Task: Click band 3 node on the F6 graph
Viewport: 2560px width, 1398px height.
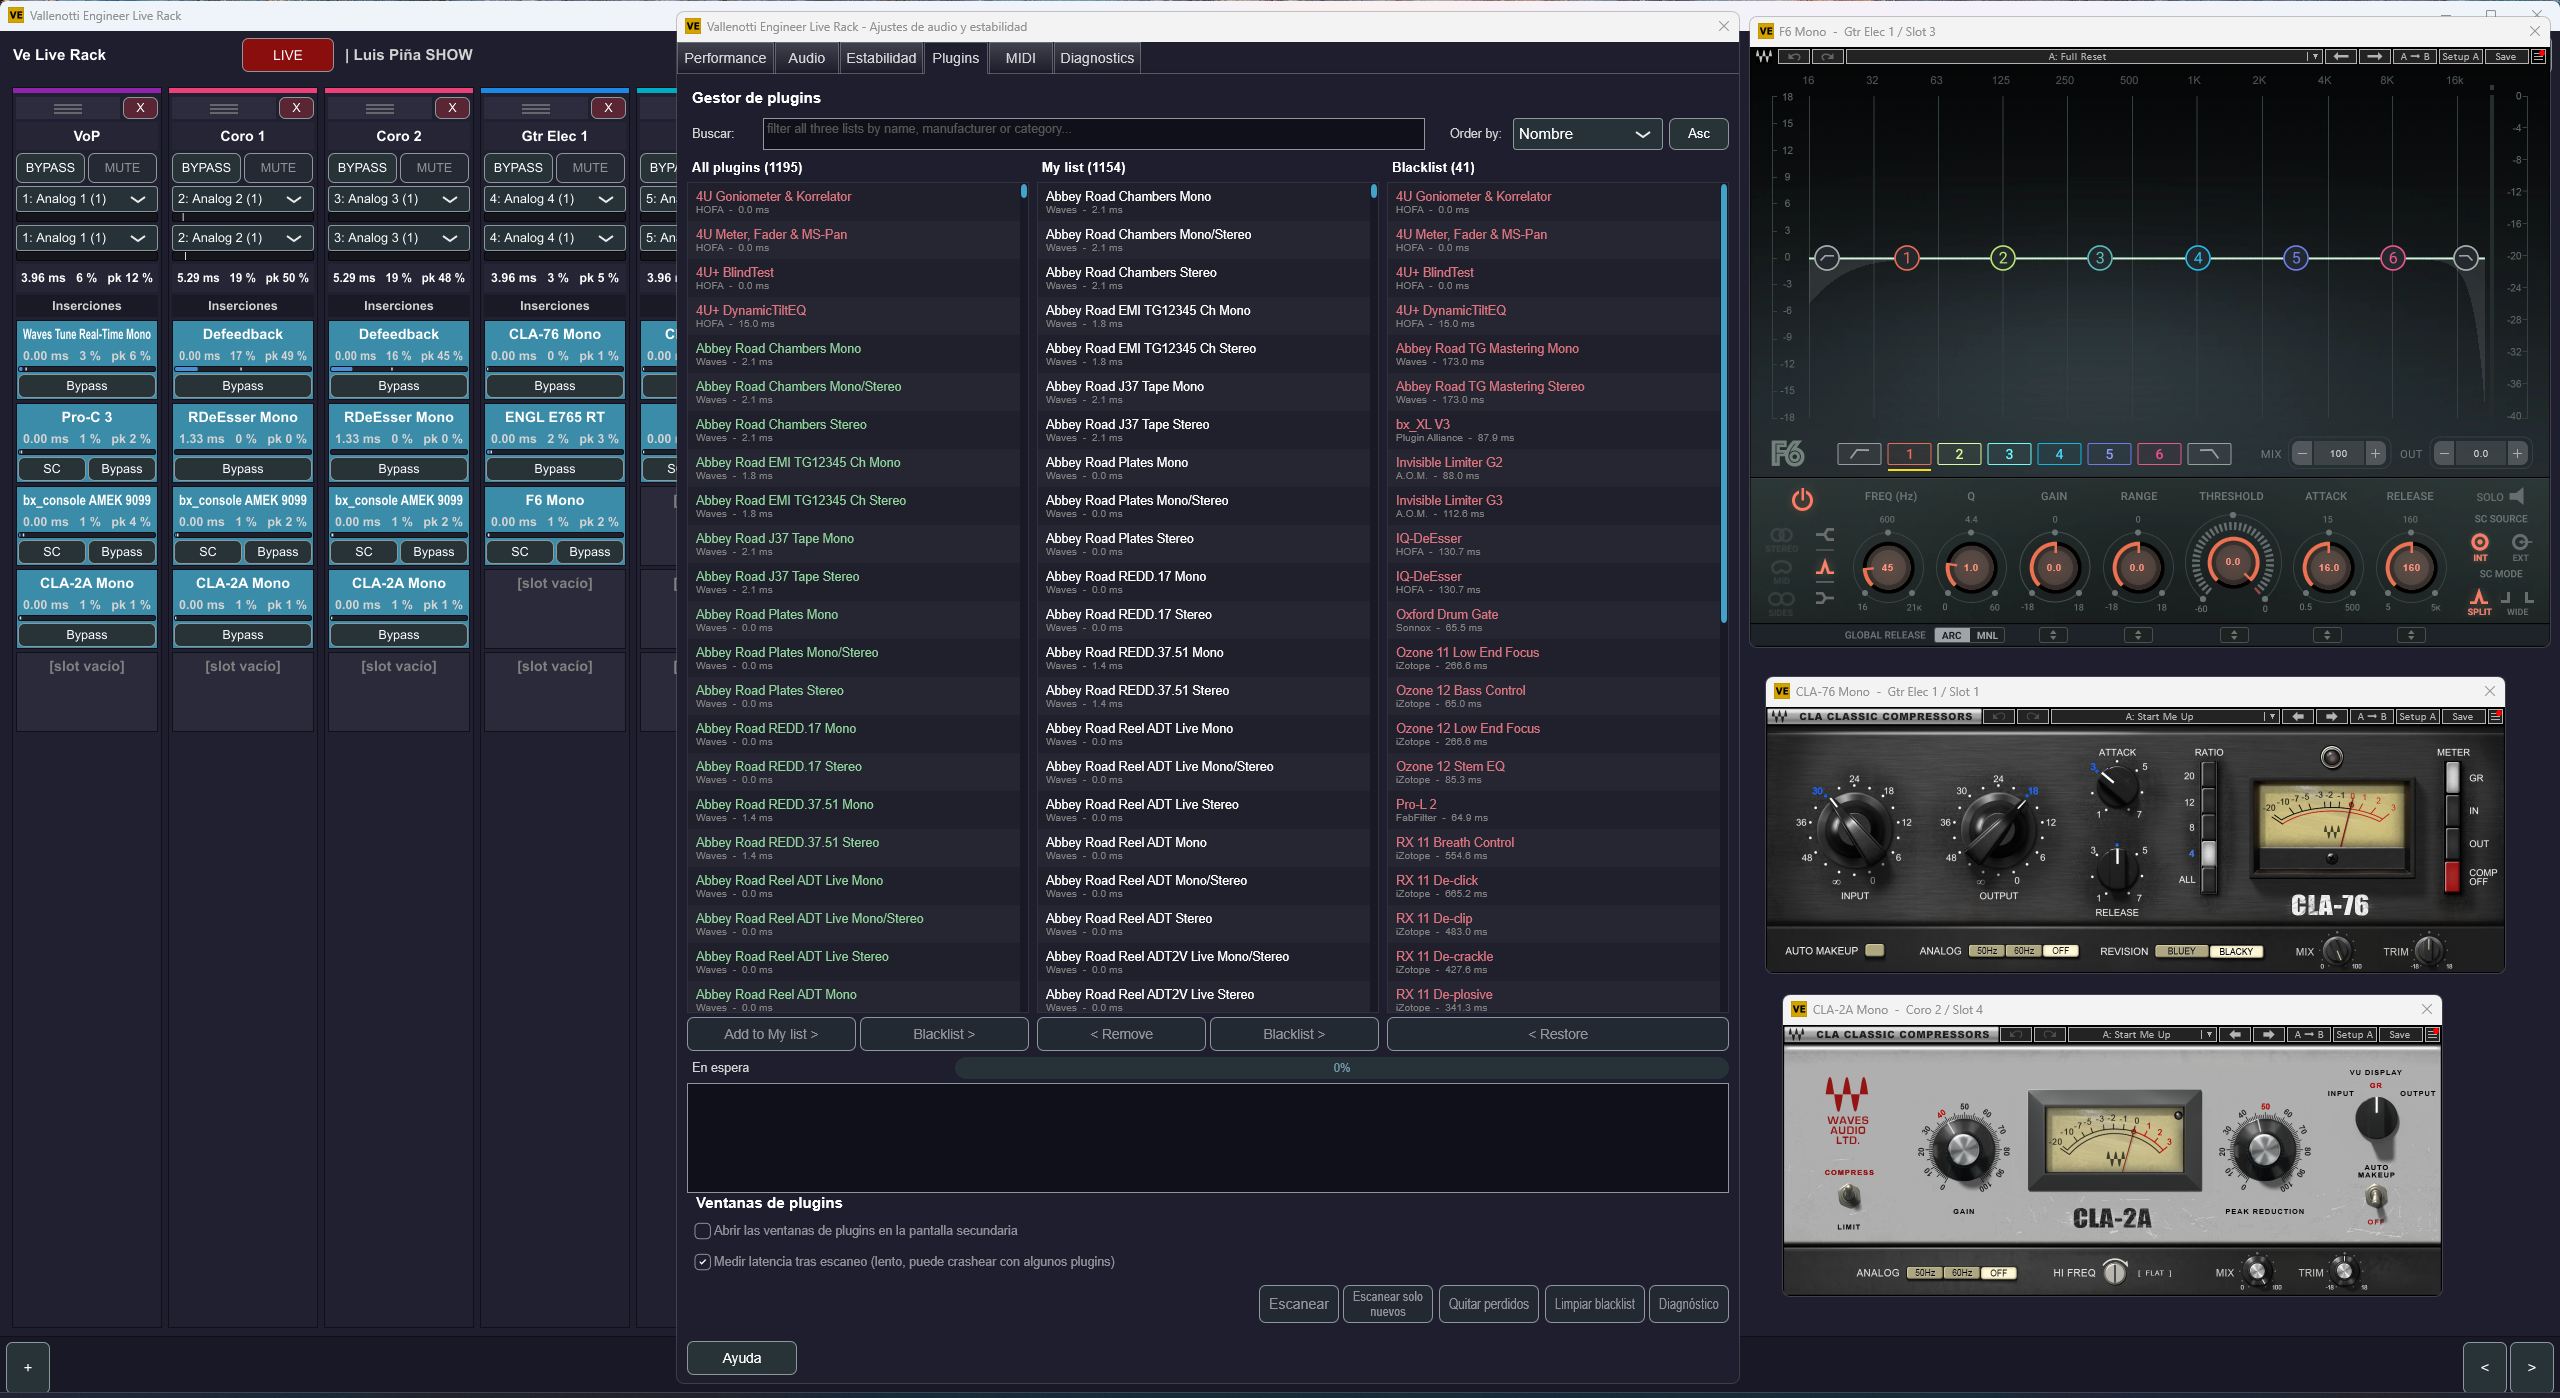Action: [2100, 258]
